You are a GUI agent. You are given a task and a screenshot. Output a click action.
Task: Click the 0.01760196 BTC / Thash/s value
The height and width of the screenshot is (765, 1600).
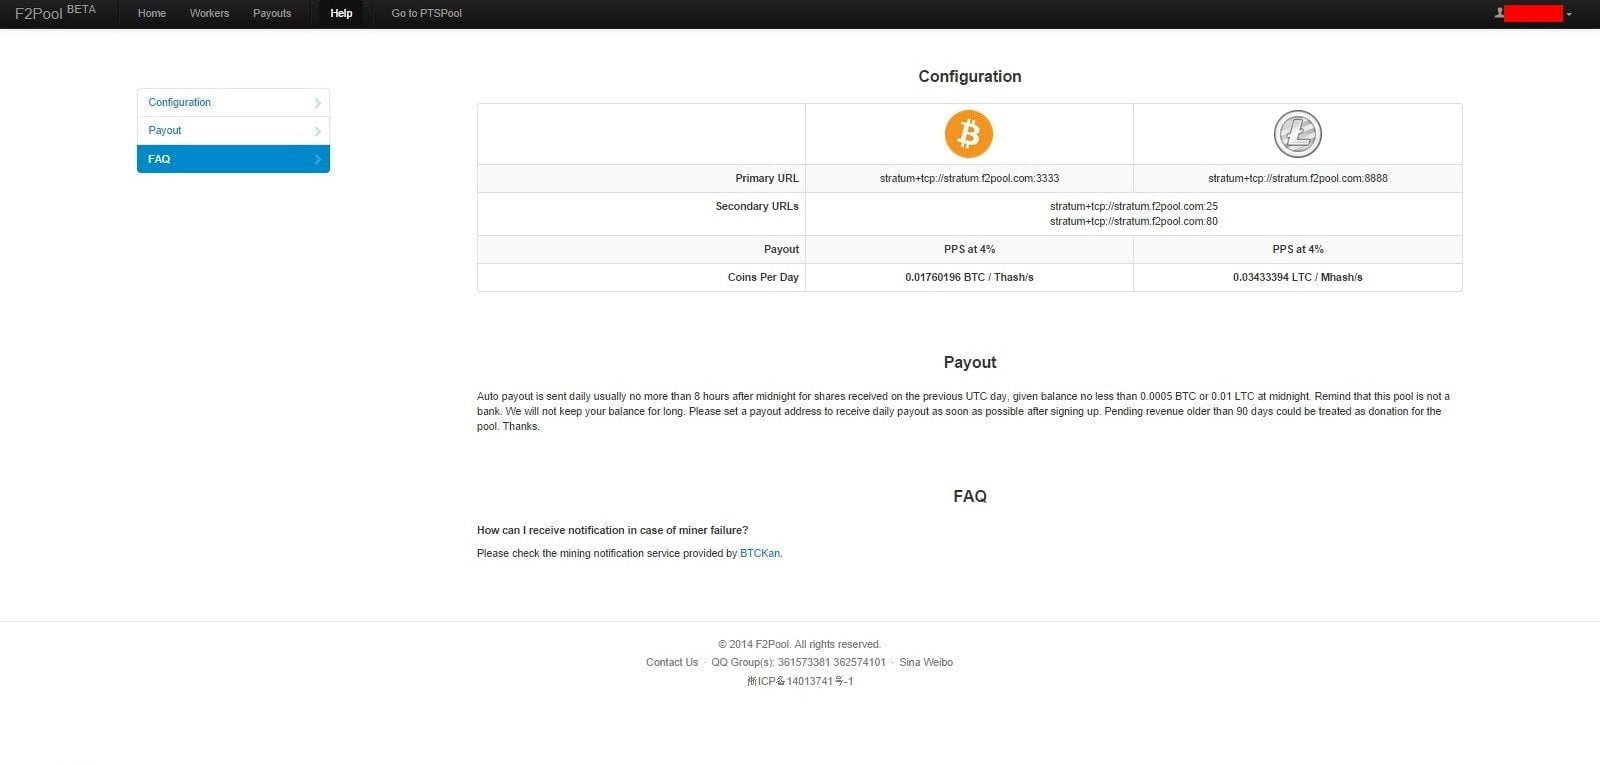[x=969, y=277]
